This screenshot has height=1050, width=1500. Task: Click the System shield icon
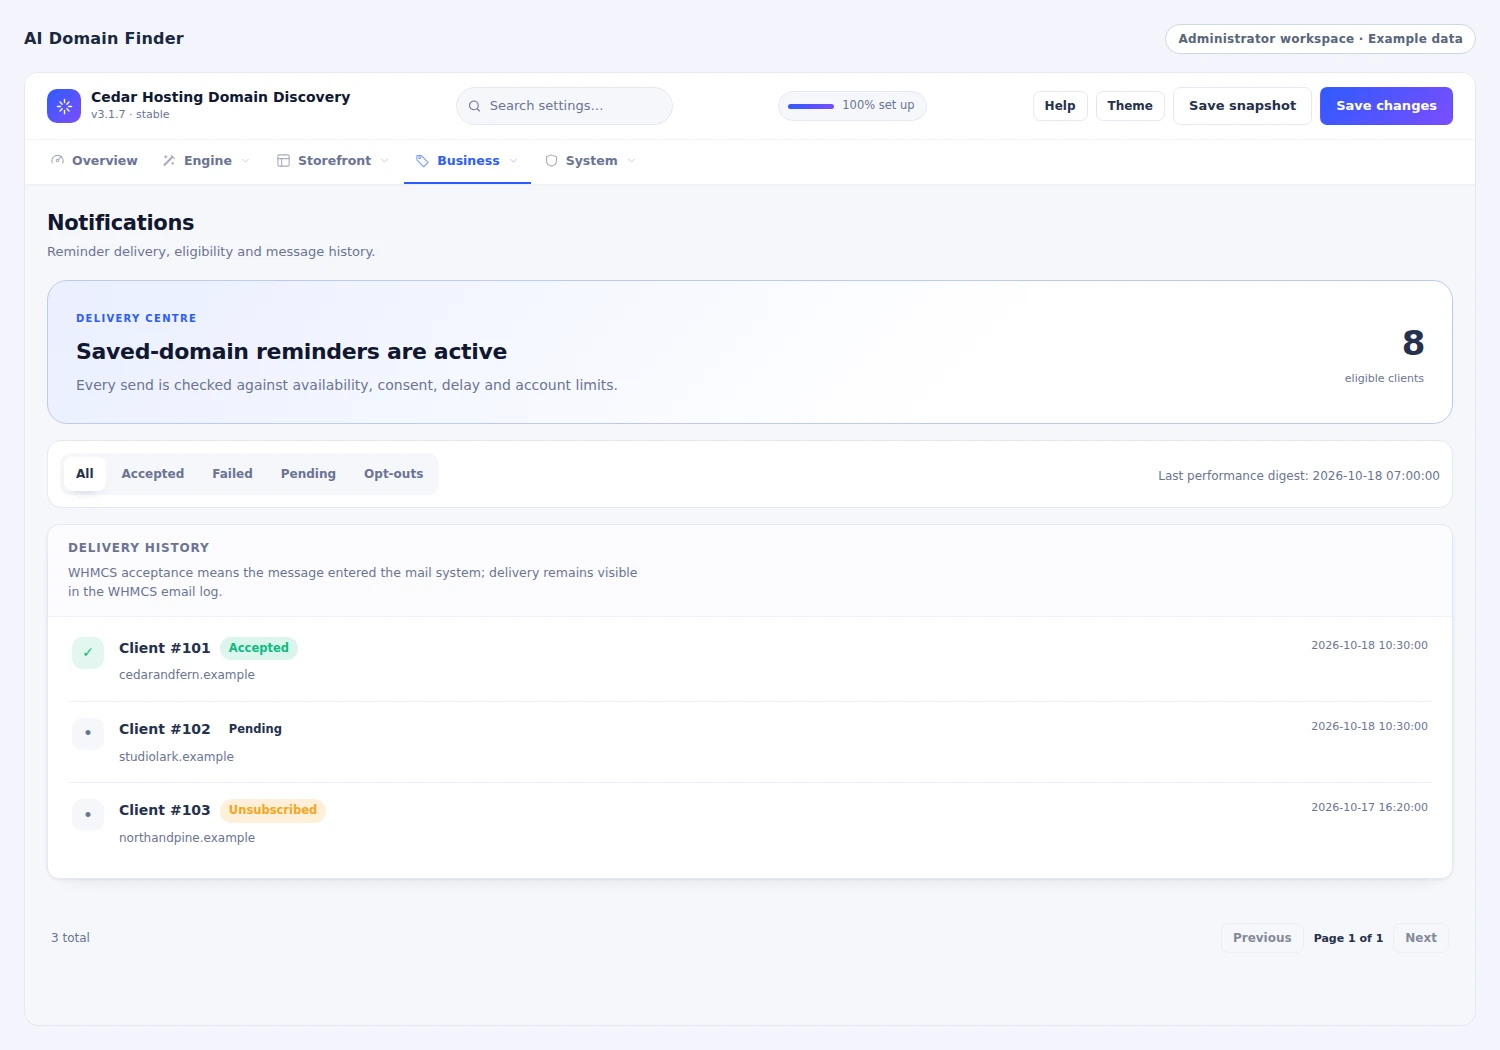tap(551, 161)
